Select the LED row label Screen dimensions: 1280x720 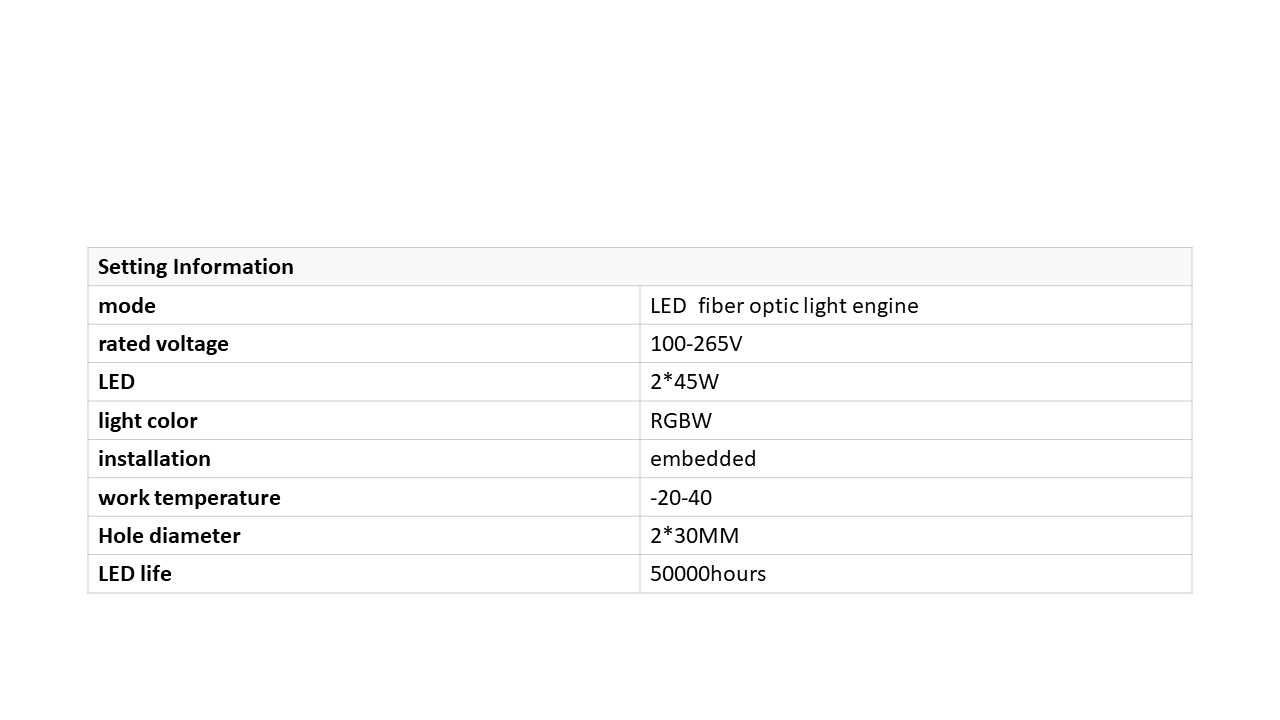[x=364, y=382]
